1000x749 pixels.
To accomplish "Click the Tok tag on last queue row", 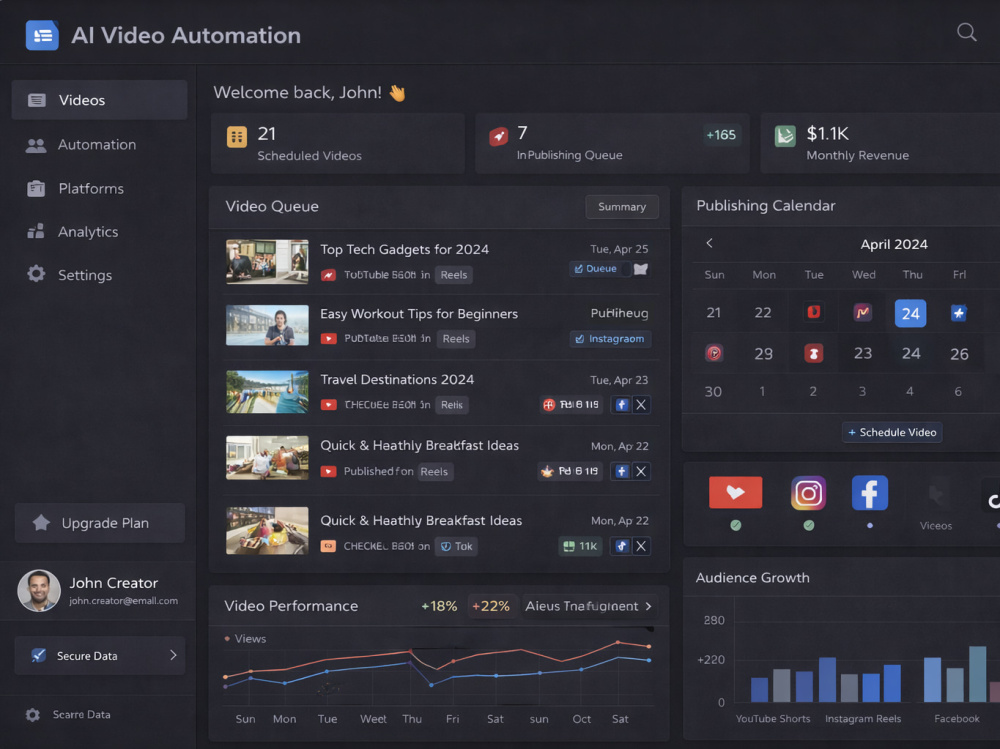I will 457,546.
